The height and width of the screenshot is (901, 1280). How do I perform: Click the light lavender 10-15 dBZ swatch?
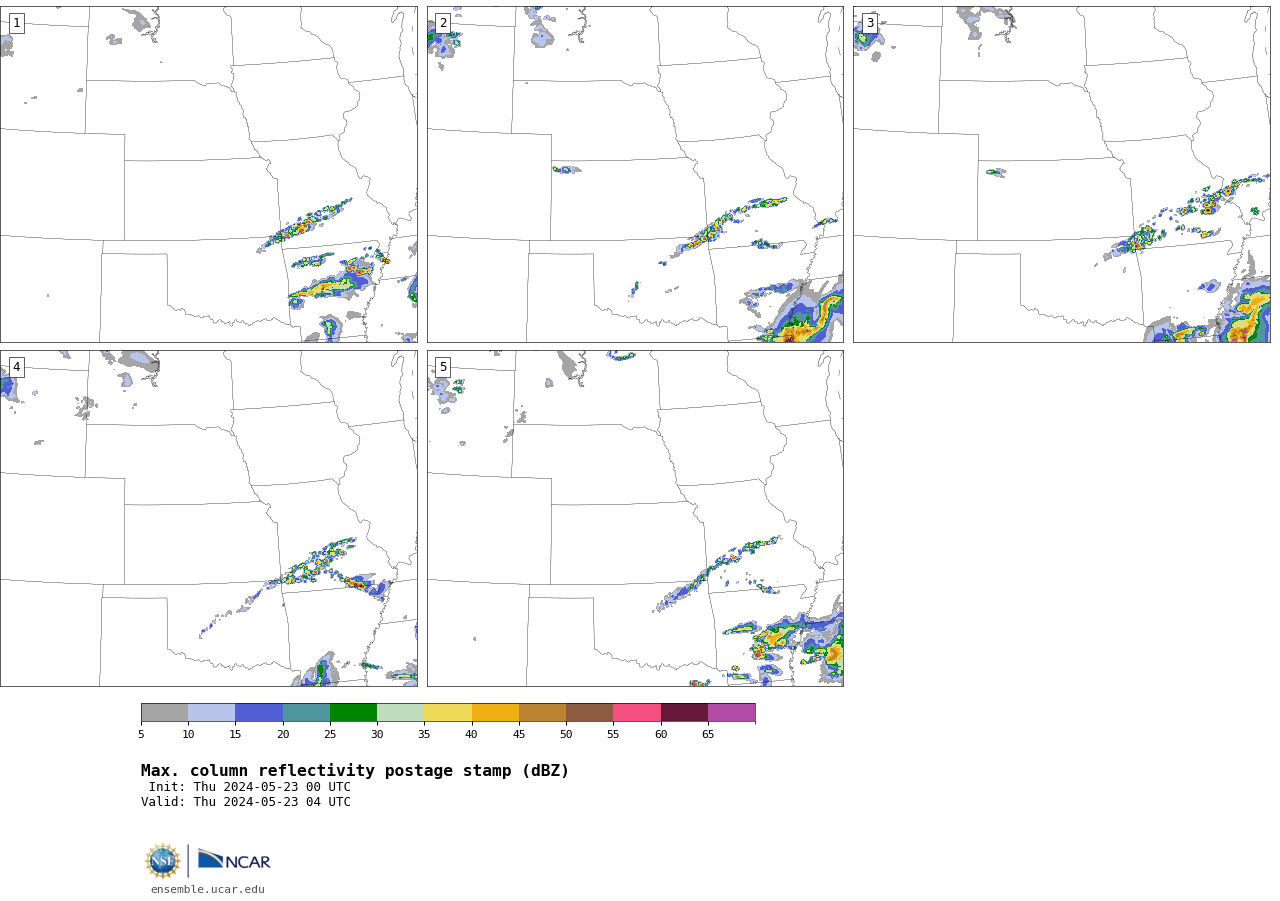tap(211, 712)
